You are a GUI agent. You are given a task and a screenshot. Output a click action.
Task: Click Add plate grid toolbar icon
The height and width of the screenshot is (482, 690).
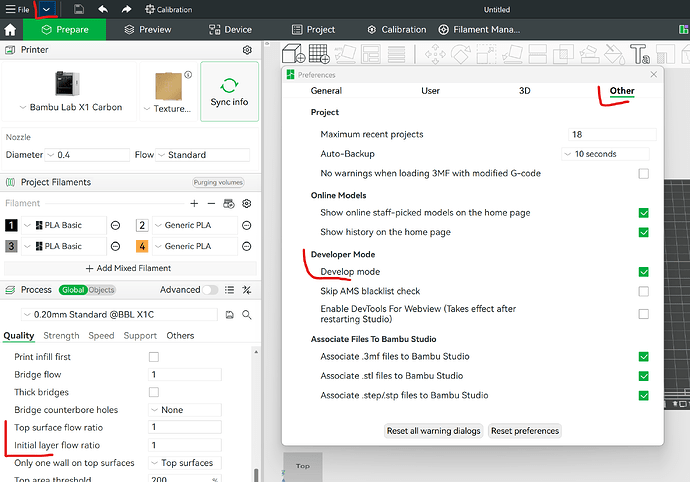click(319, 54)
